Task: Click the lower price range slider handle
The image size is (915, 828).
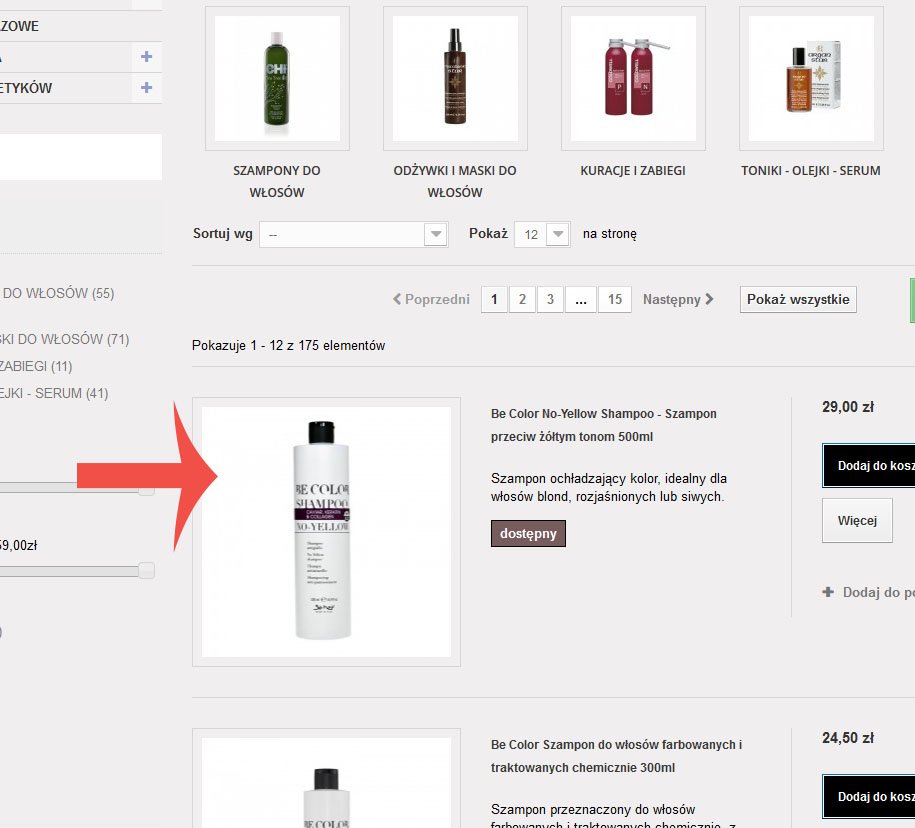Action: point(146,570)
